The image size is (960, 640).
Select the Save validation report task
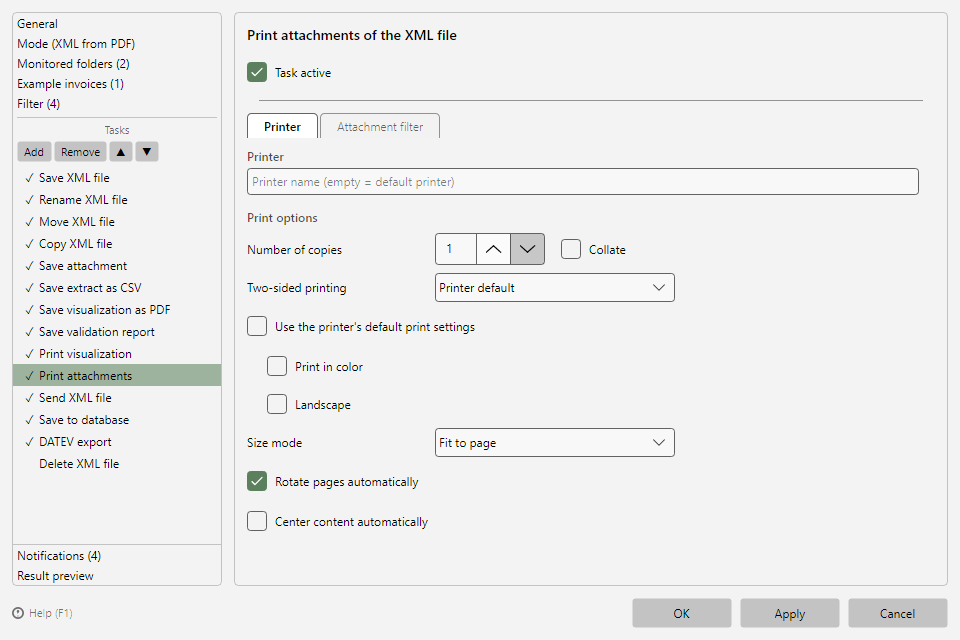click(x=117, y=332)
